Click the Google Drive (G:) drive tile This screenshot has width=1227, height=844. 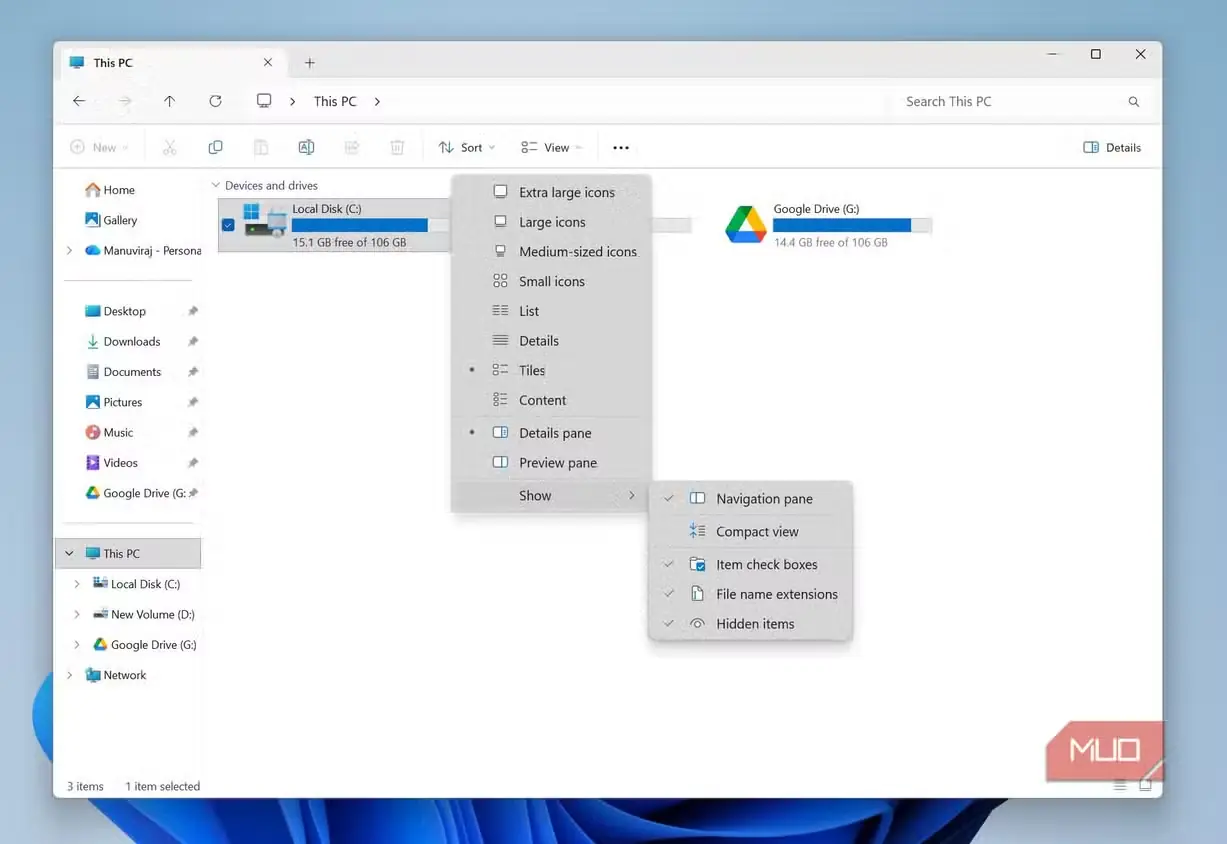click(x=828, y=225)
